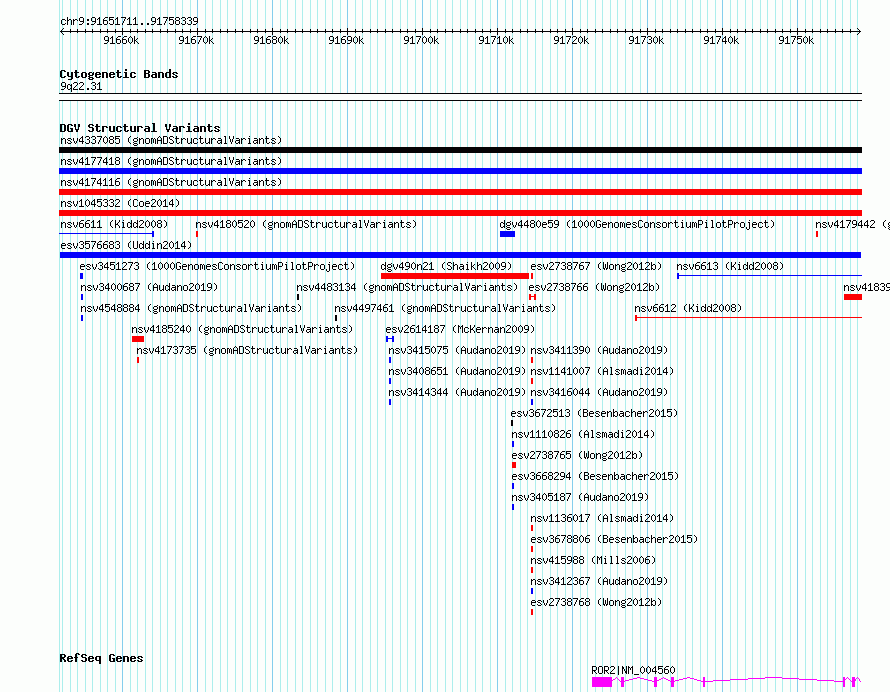
Task: Click nsv3405187 (Audano2019) label
Action: 580,497
